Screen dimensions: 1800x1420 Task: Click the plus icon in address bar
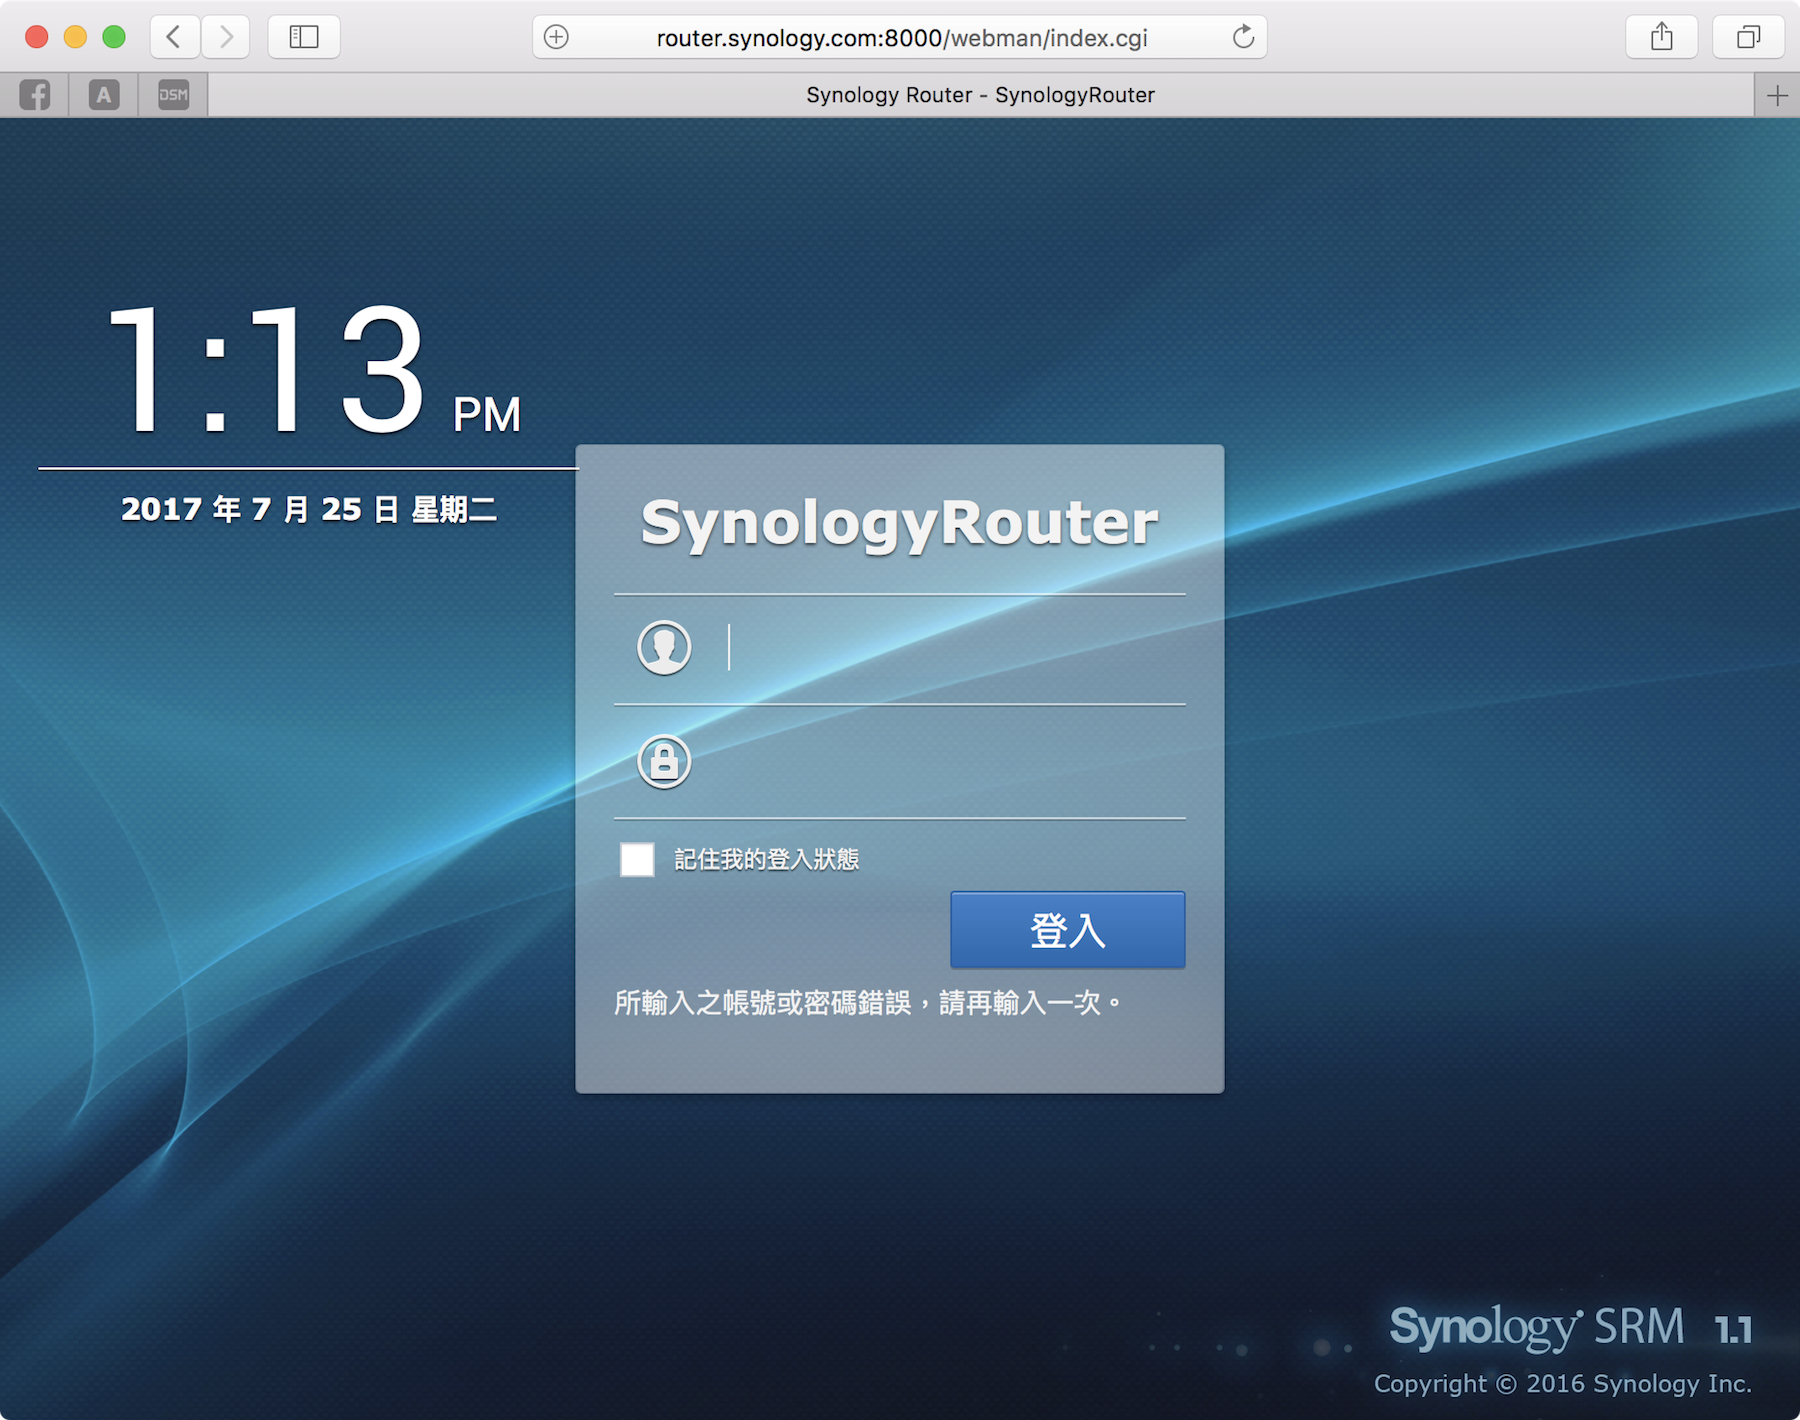[556, 37]
